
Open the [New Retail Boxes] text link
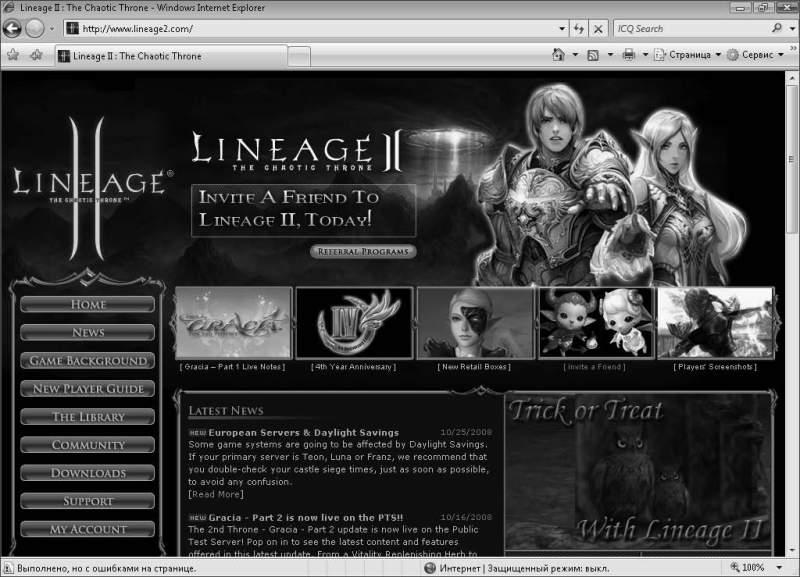474,367
